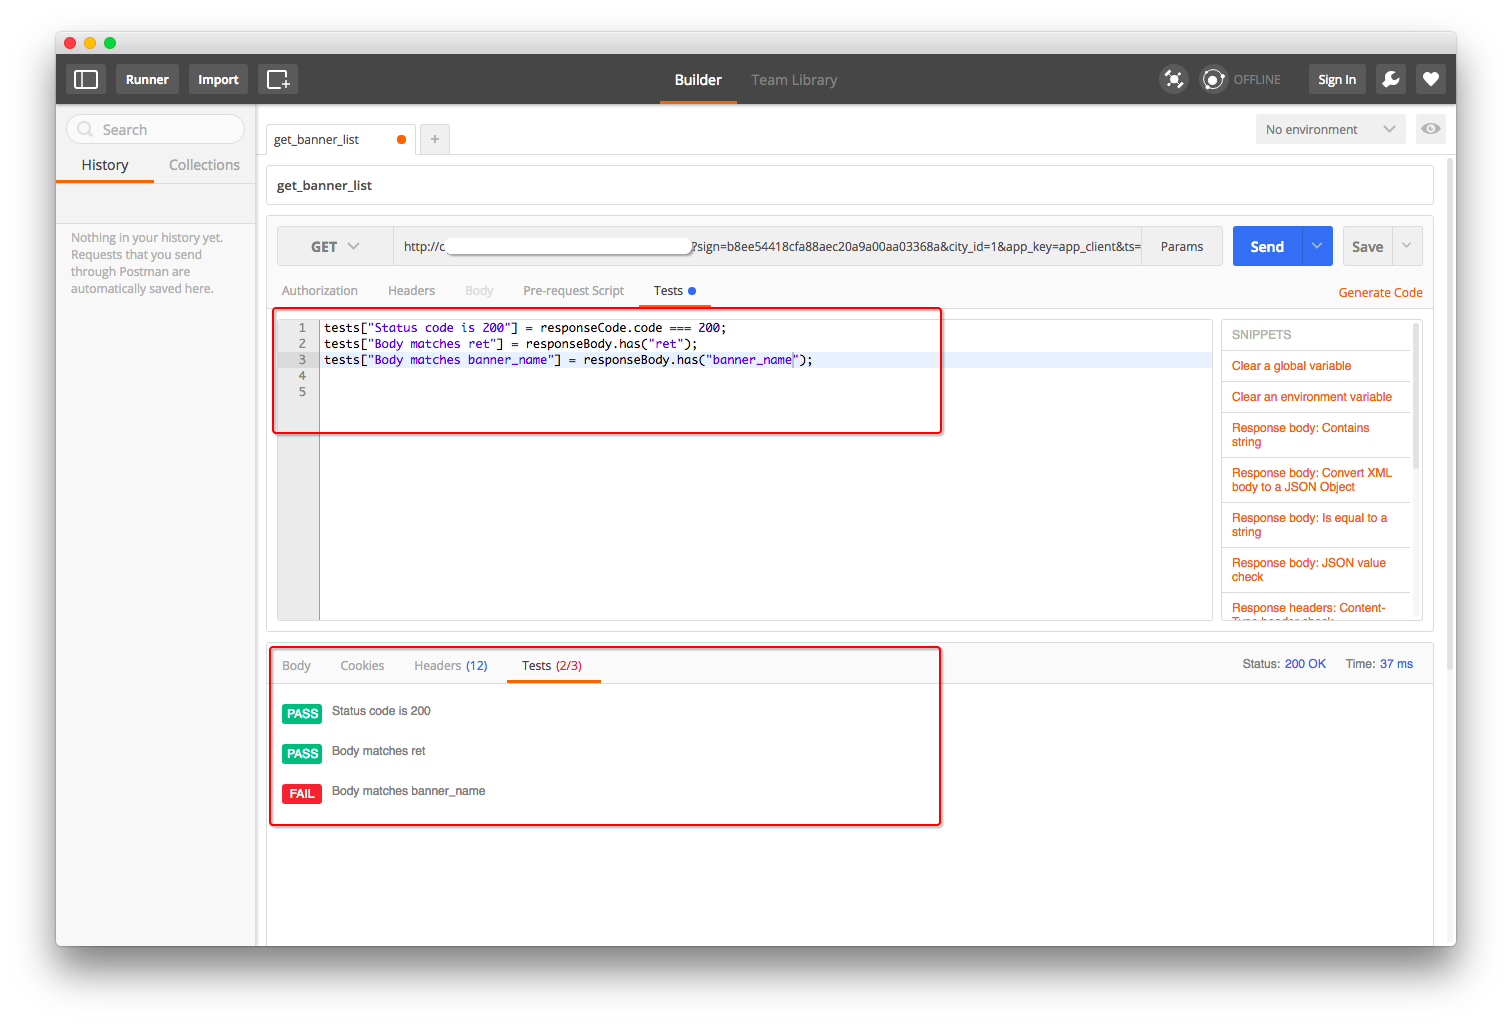Click the '37 ms' time value
The image size is (1512, 1026).
1396,664
